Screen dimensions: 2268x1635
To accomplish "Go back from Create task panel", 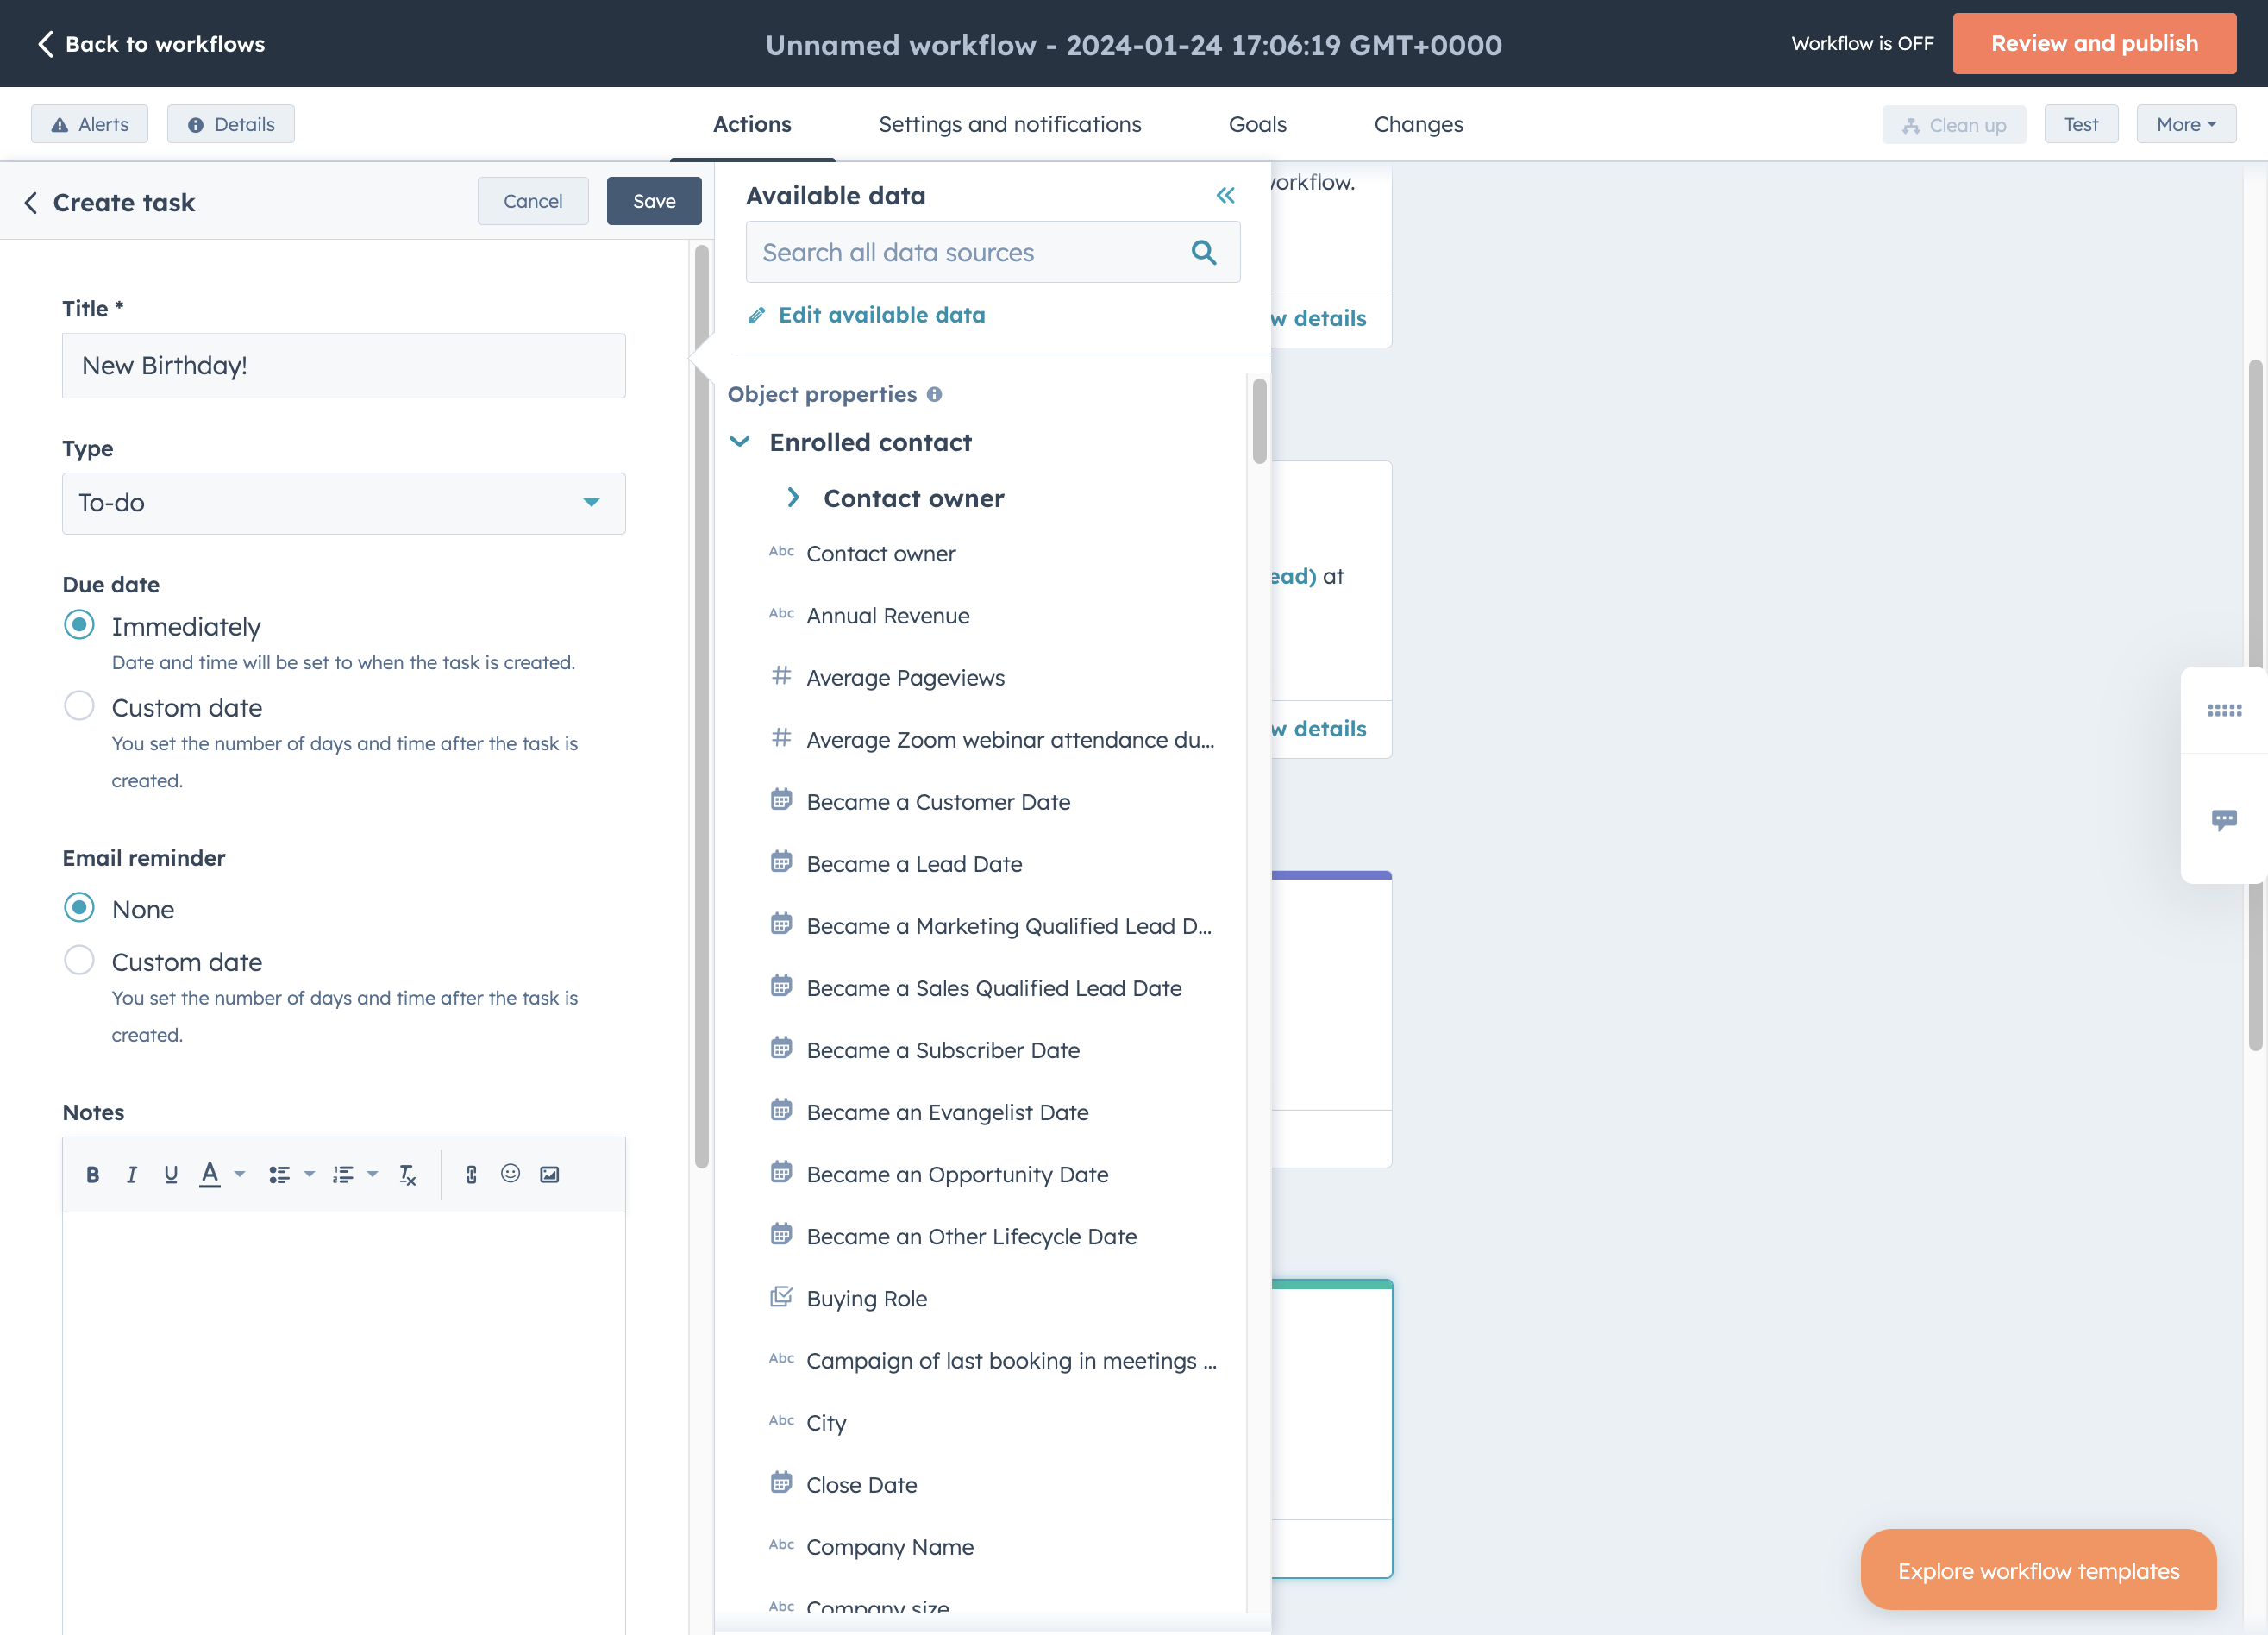I will [x=31, y=203].
